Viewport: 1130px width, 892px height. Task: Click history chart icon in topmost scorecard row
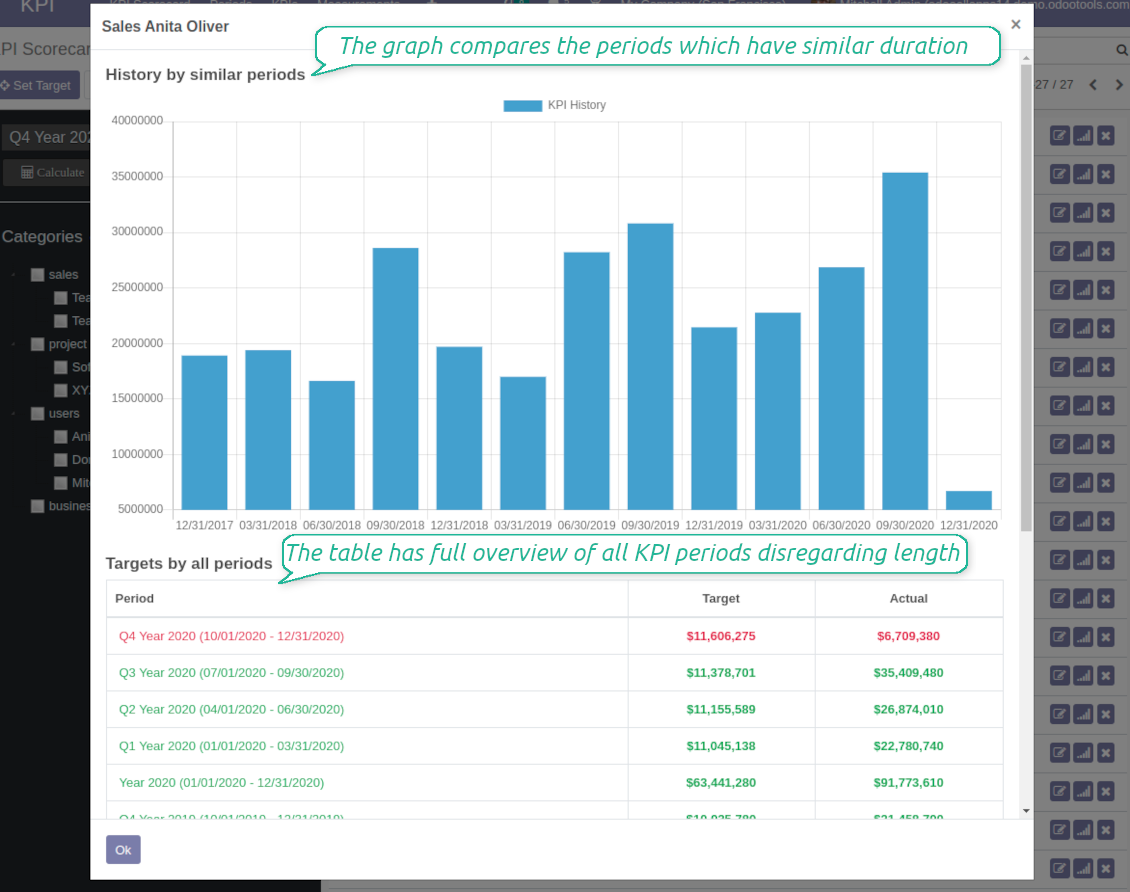(1083, 135)
